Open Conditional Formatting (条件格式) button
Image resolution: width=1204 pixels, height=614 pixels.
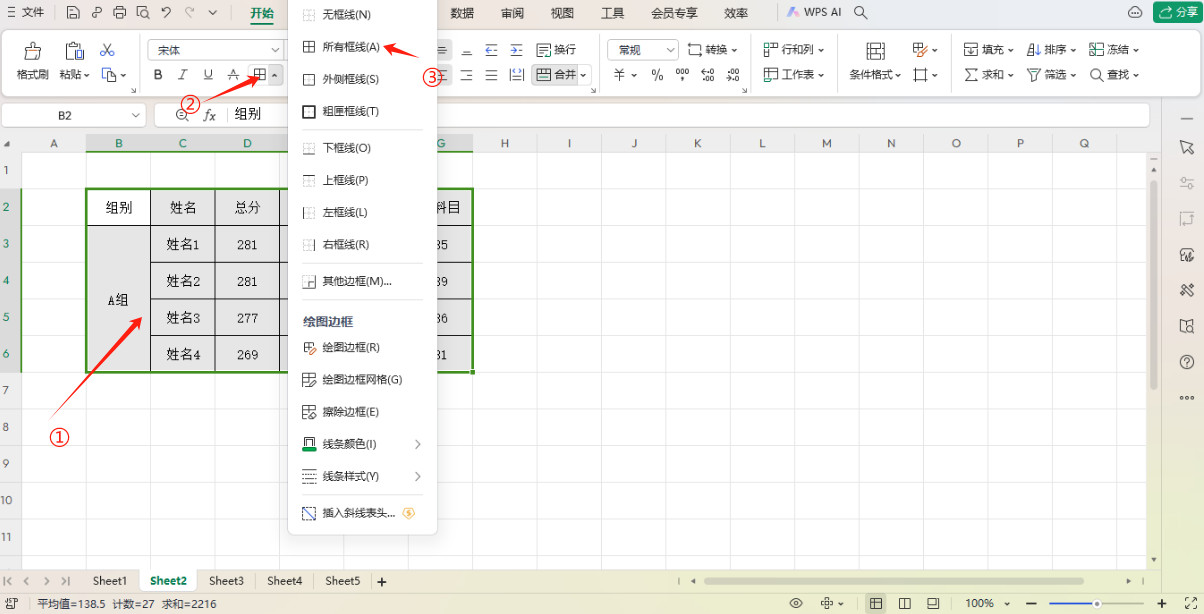(x=875, y=62)
